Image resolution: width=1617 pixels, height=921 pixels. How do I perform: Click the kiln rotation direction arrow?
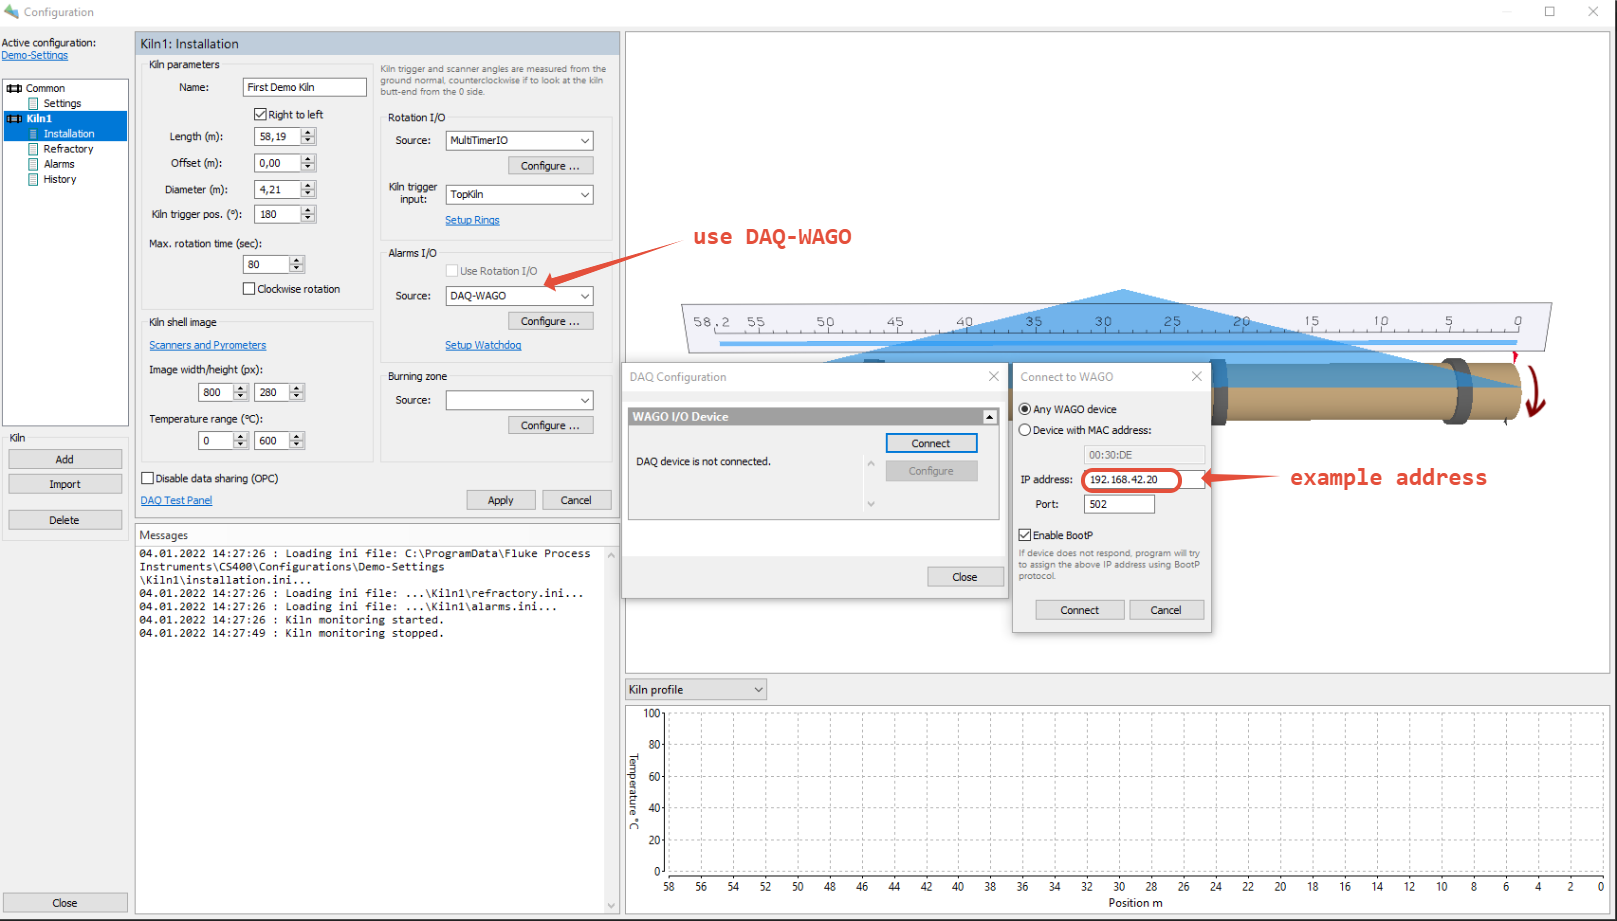(1535, 393)
